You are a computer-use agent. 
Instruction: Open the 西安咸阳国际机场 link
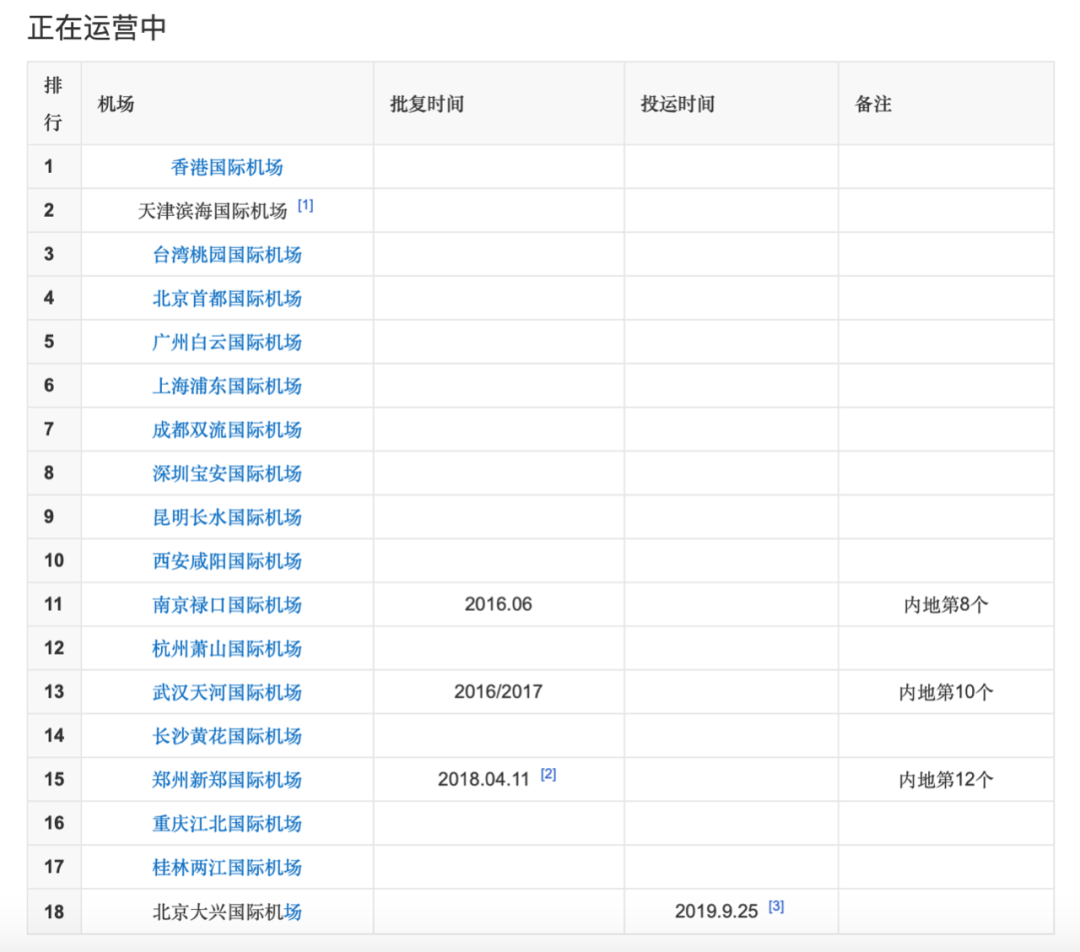[x=227, y=561]
